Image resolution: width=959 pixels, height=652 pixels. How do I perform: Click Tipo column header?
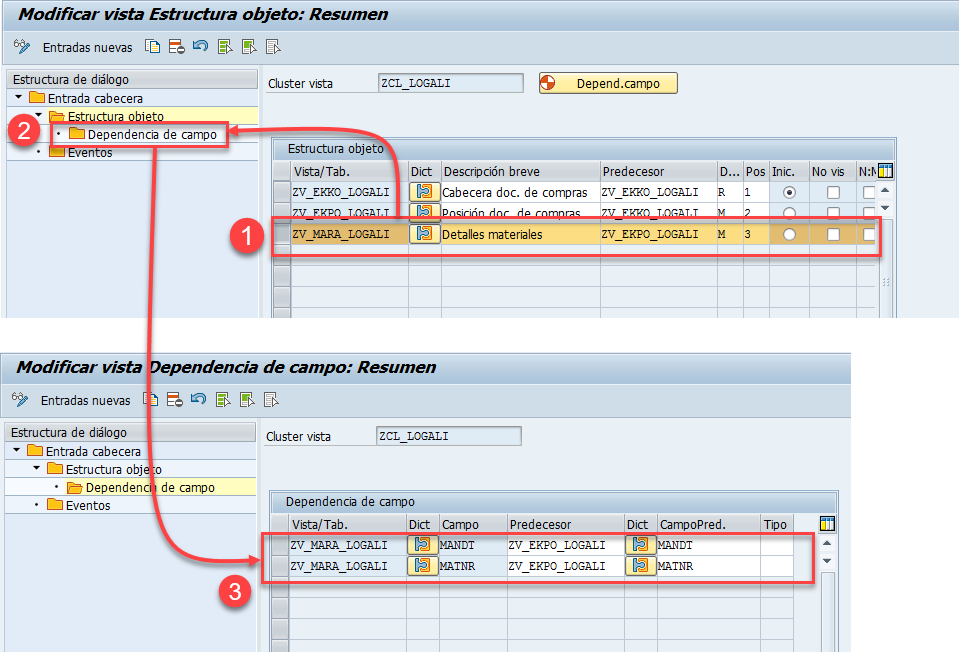[x=777, y=525]
